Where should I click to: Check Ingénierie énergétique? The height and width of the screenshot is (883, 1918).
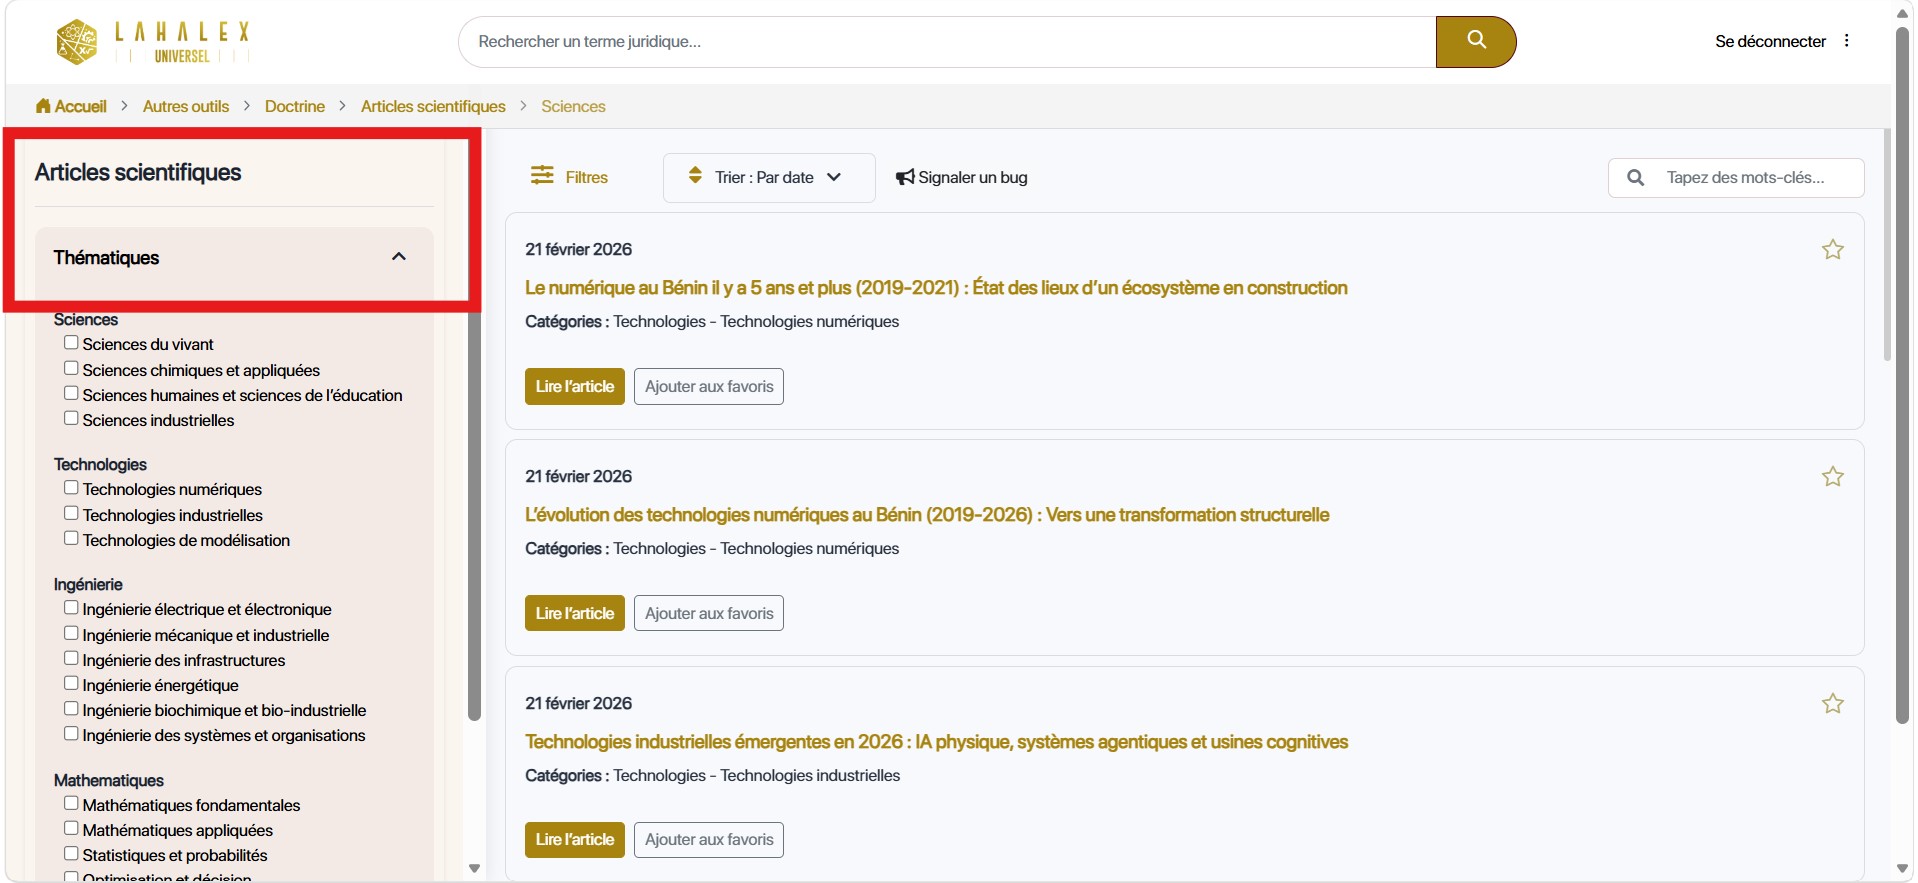(71, 684)
